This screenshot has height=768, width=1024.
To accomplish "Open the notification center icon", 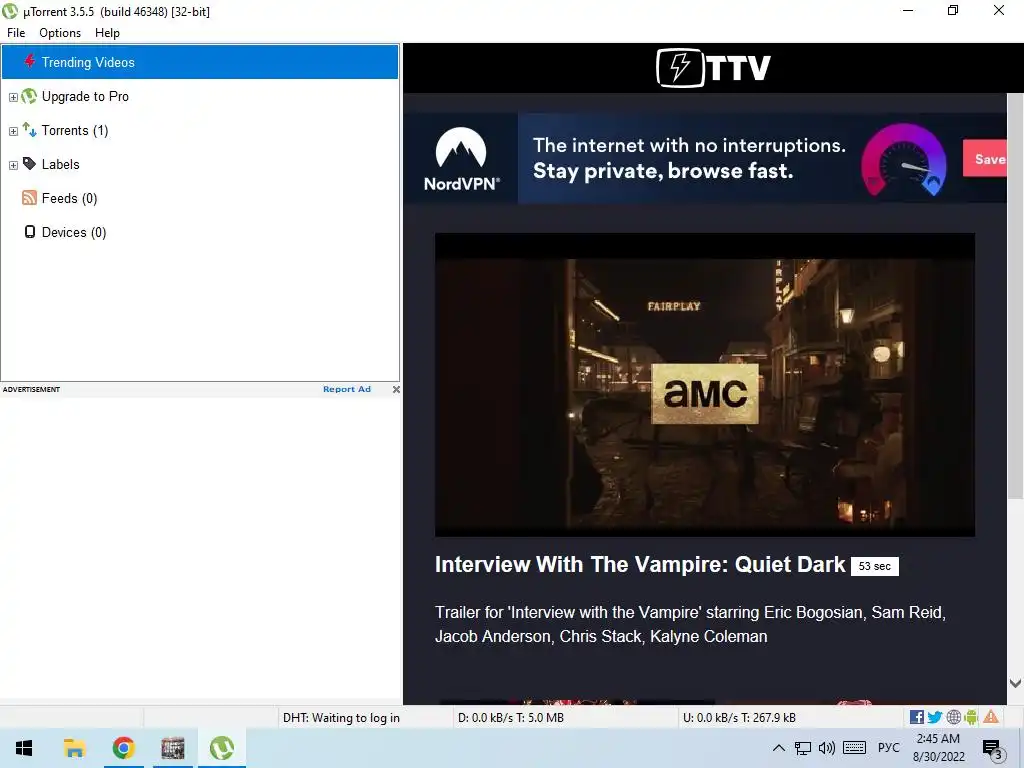I will pos(993,748).
